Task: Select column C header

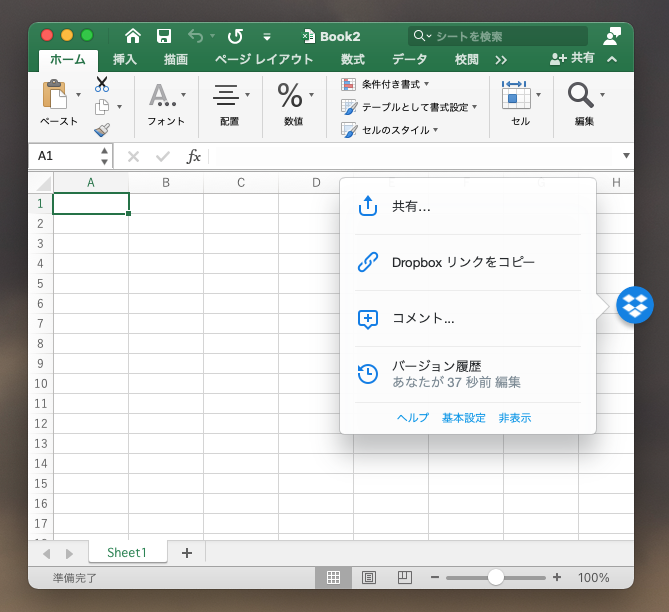Action: coord(241,183)
